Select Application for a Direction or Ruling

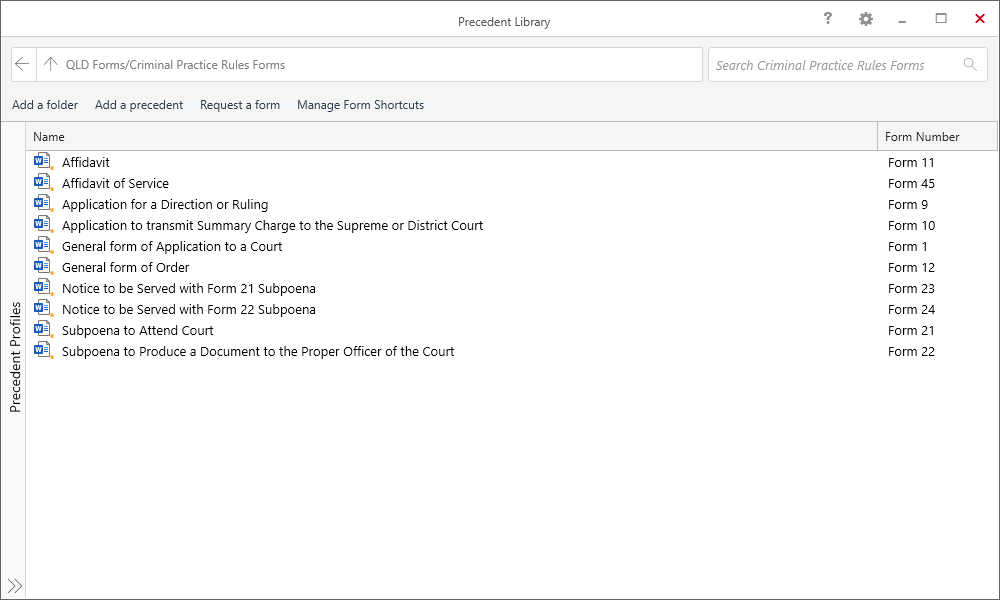pyautogui.click(x=166, y=203)
